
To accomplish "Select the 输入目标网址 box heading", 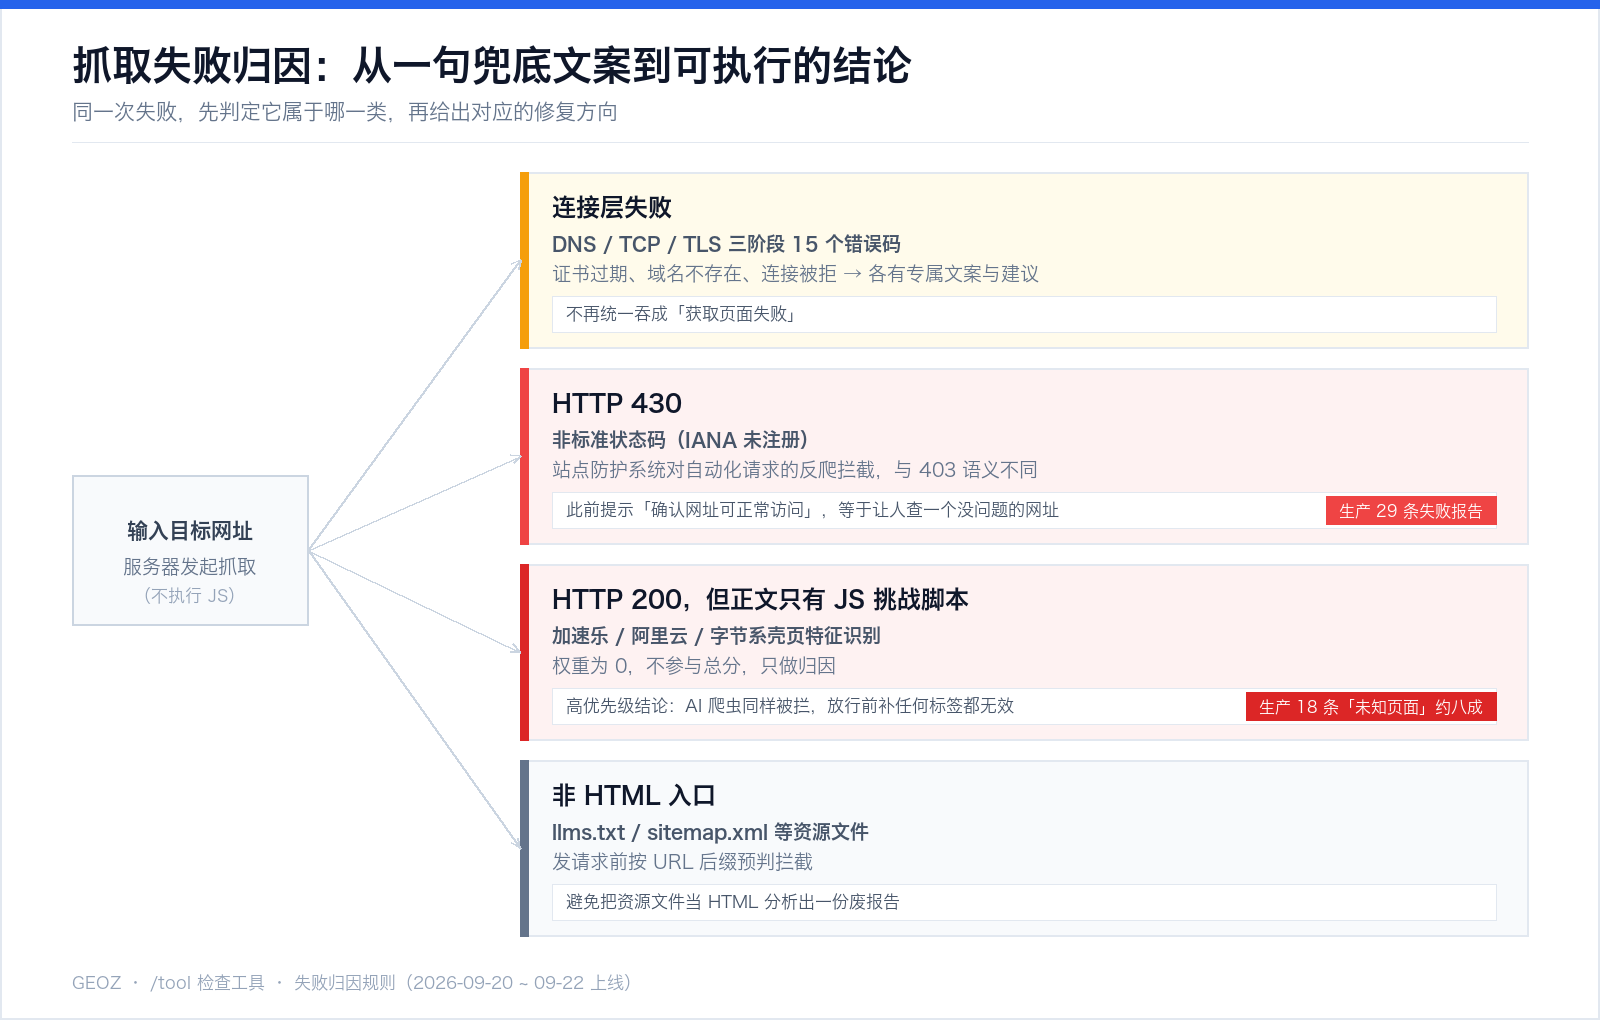I will click(x=190, y=531).
